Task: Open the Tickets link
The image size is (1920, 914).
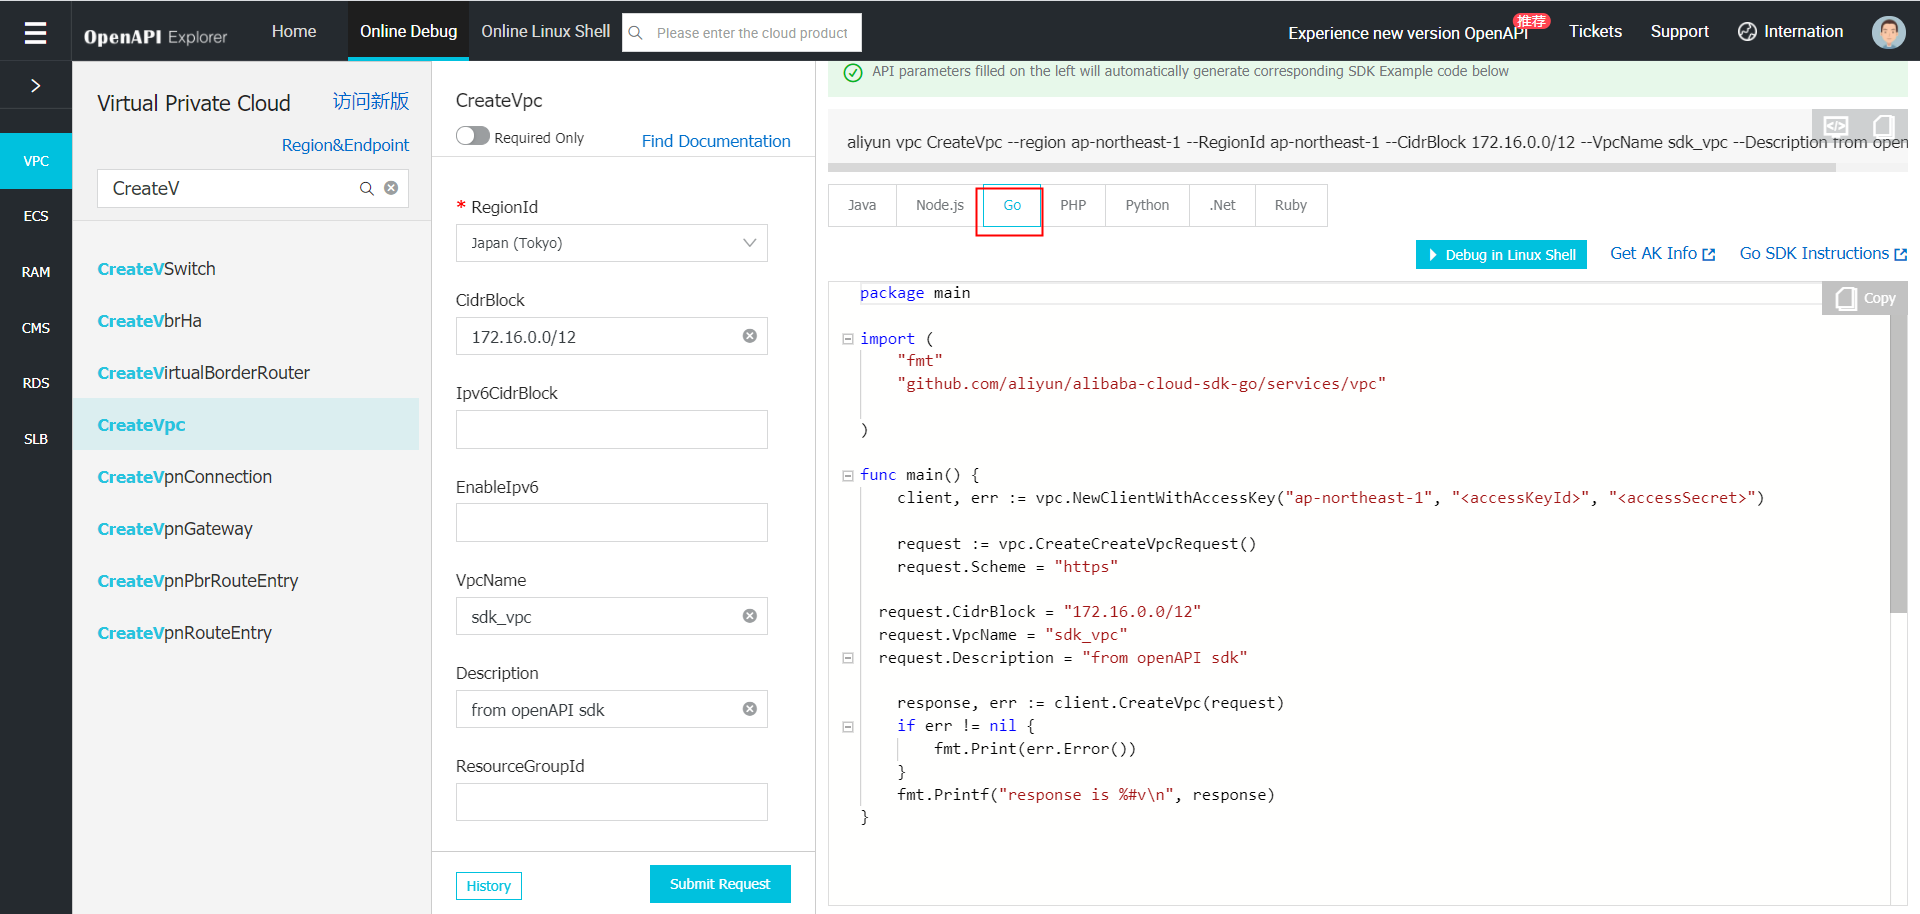Action: pyautogui.click(x=1595, y=31)
